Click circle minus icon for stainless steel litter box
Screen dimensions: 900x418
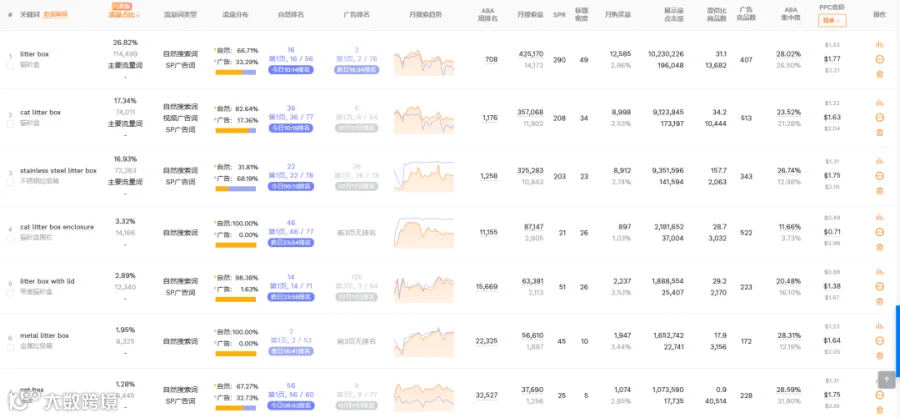click(879, 176)
